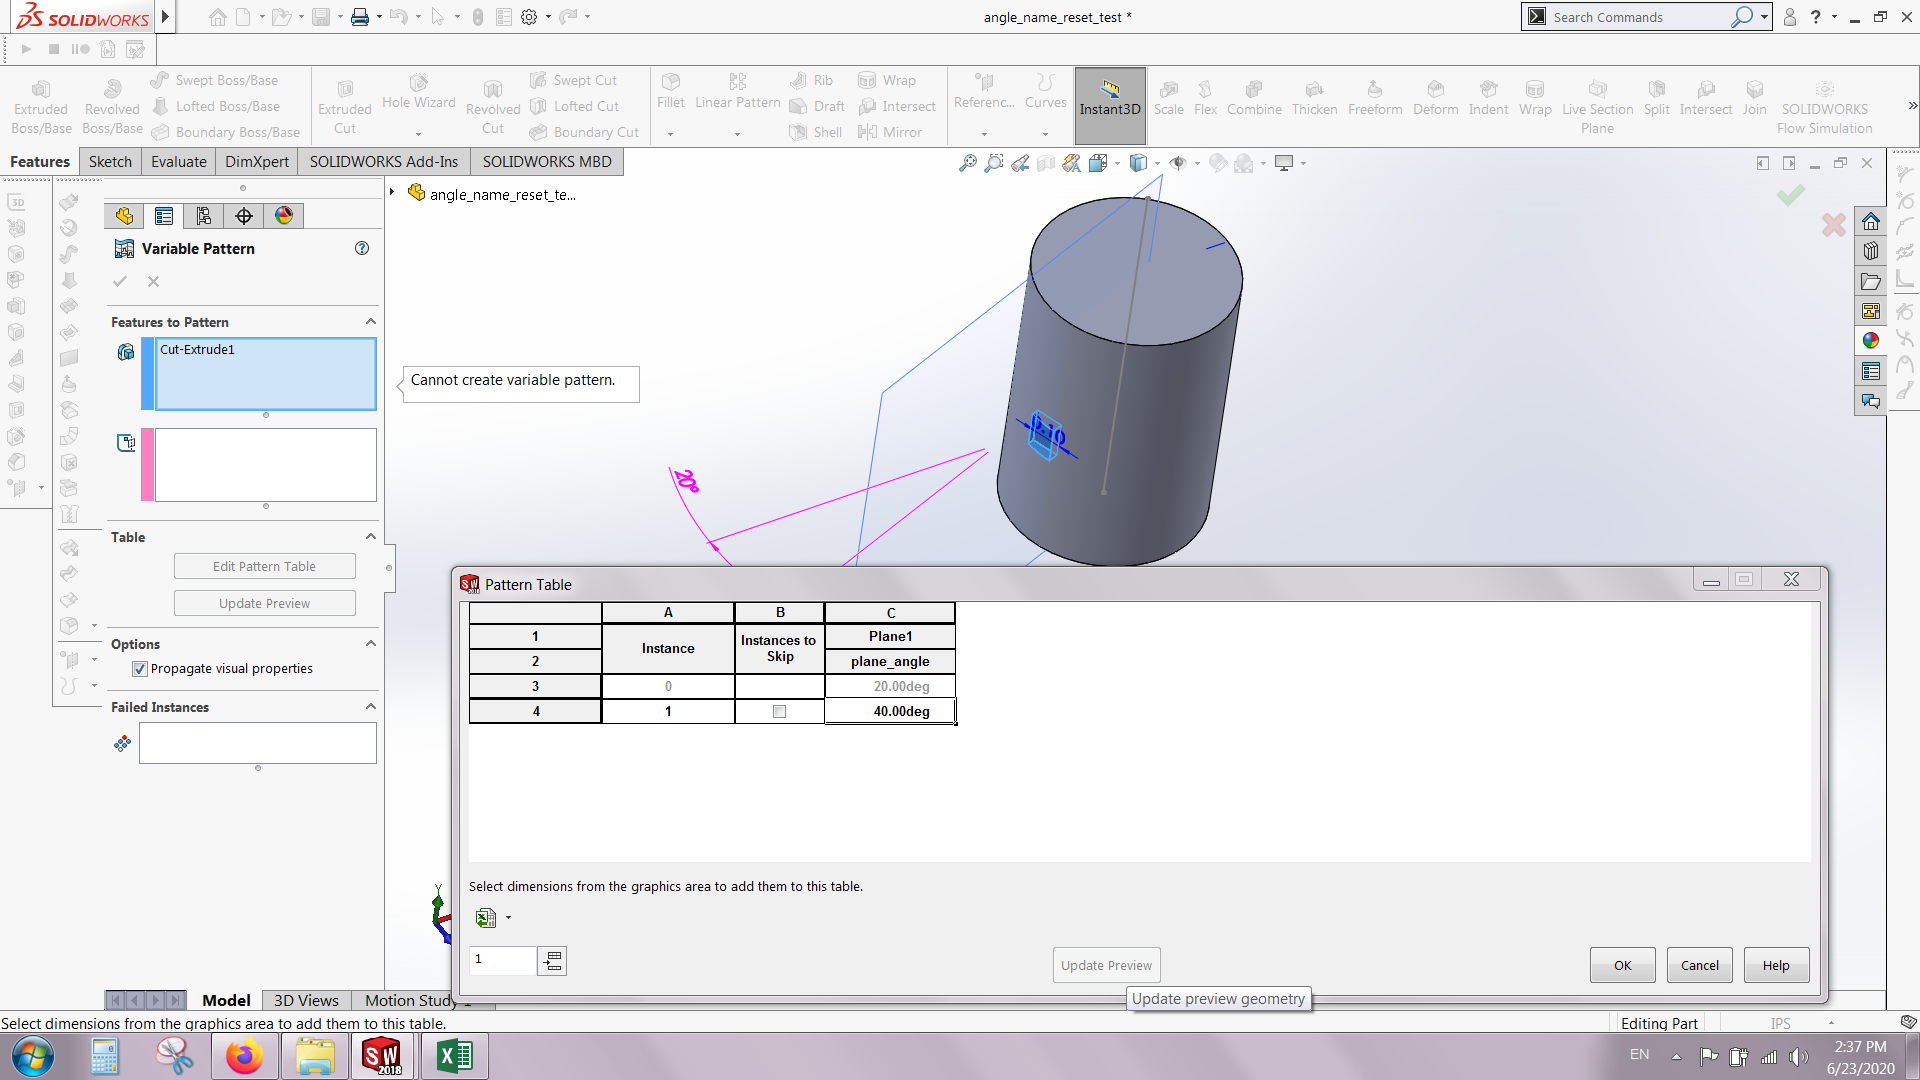
Task: Click the OK button to confirm pattern
Action: coord(1622,964)
